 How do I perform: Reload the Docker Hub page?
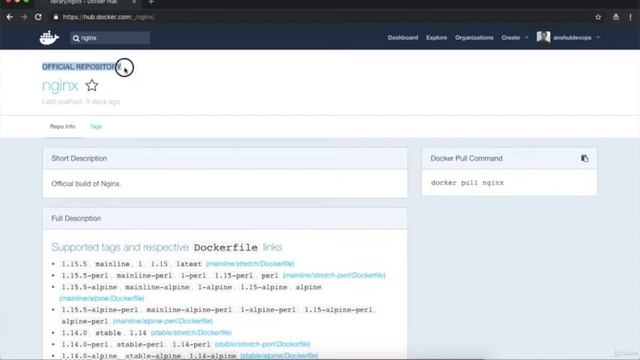[x=38, y=17]
